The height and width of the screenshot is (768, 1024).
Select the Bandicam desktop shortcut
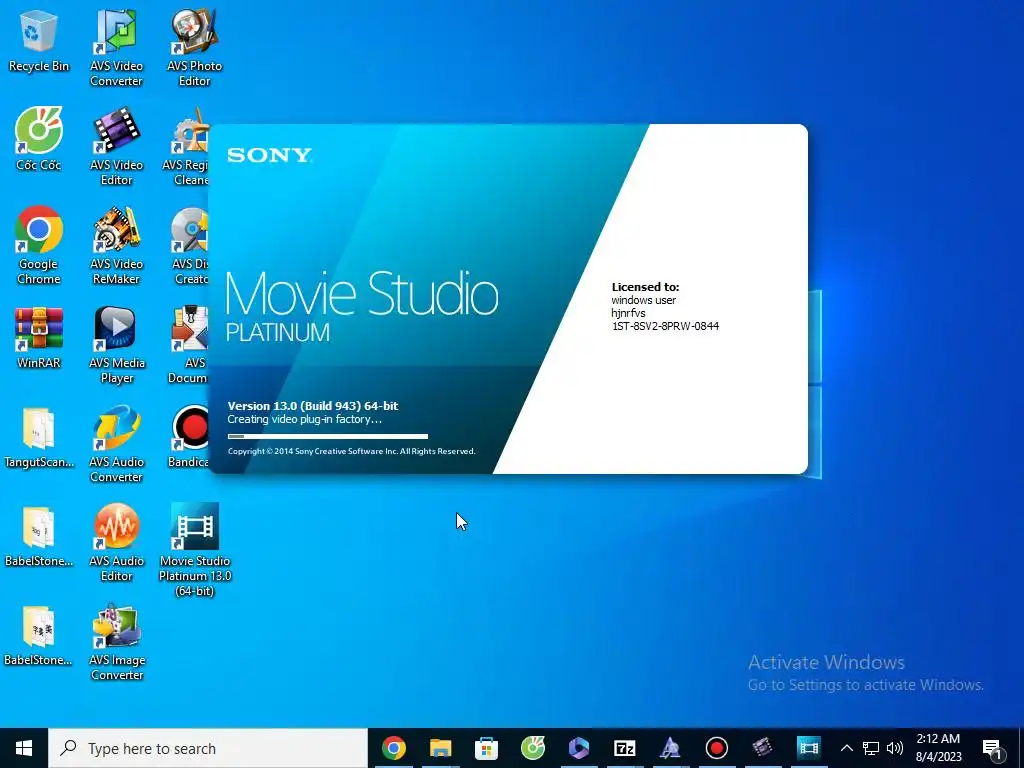pyautogui.click(x=189, y=438)
